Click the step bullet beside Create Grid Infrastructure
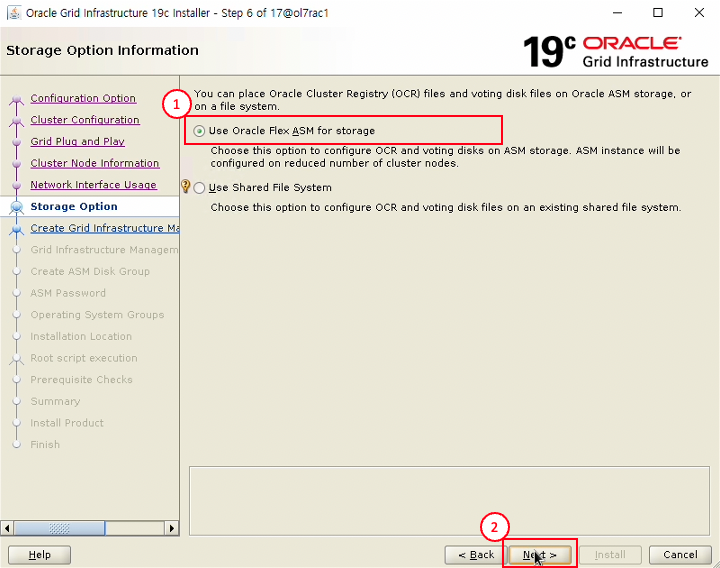Image resolution: width=720 pixels, height=568 pixels. (17, 228)
